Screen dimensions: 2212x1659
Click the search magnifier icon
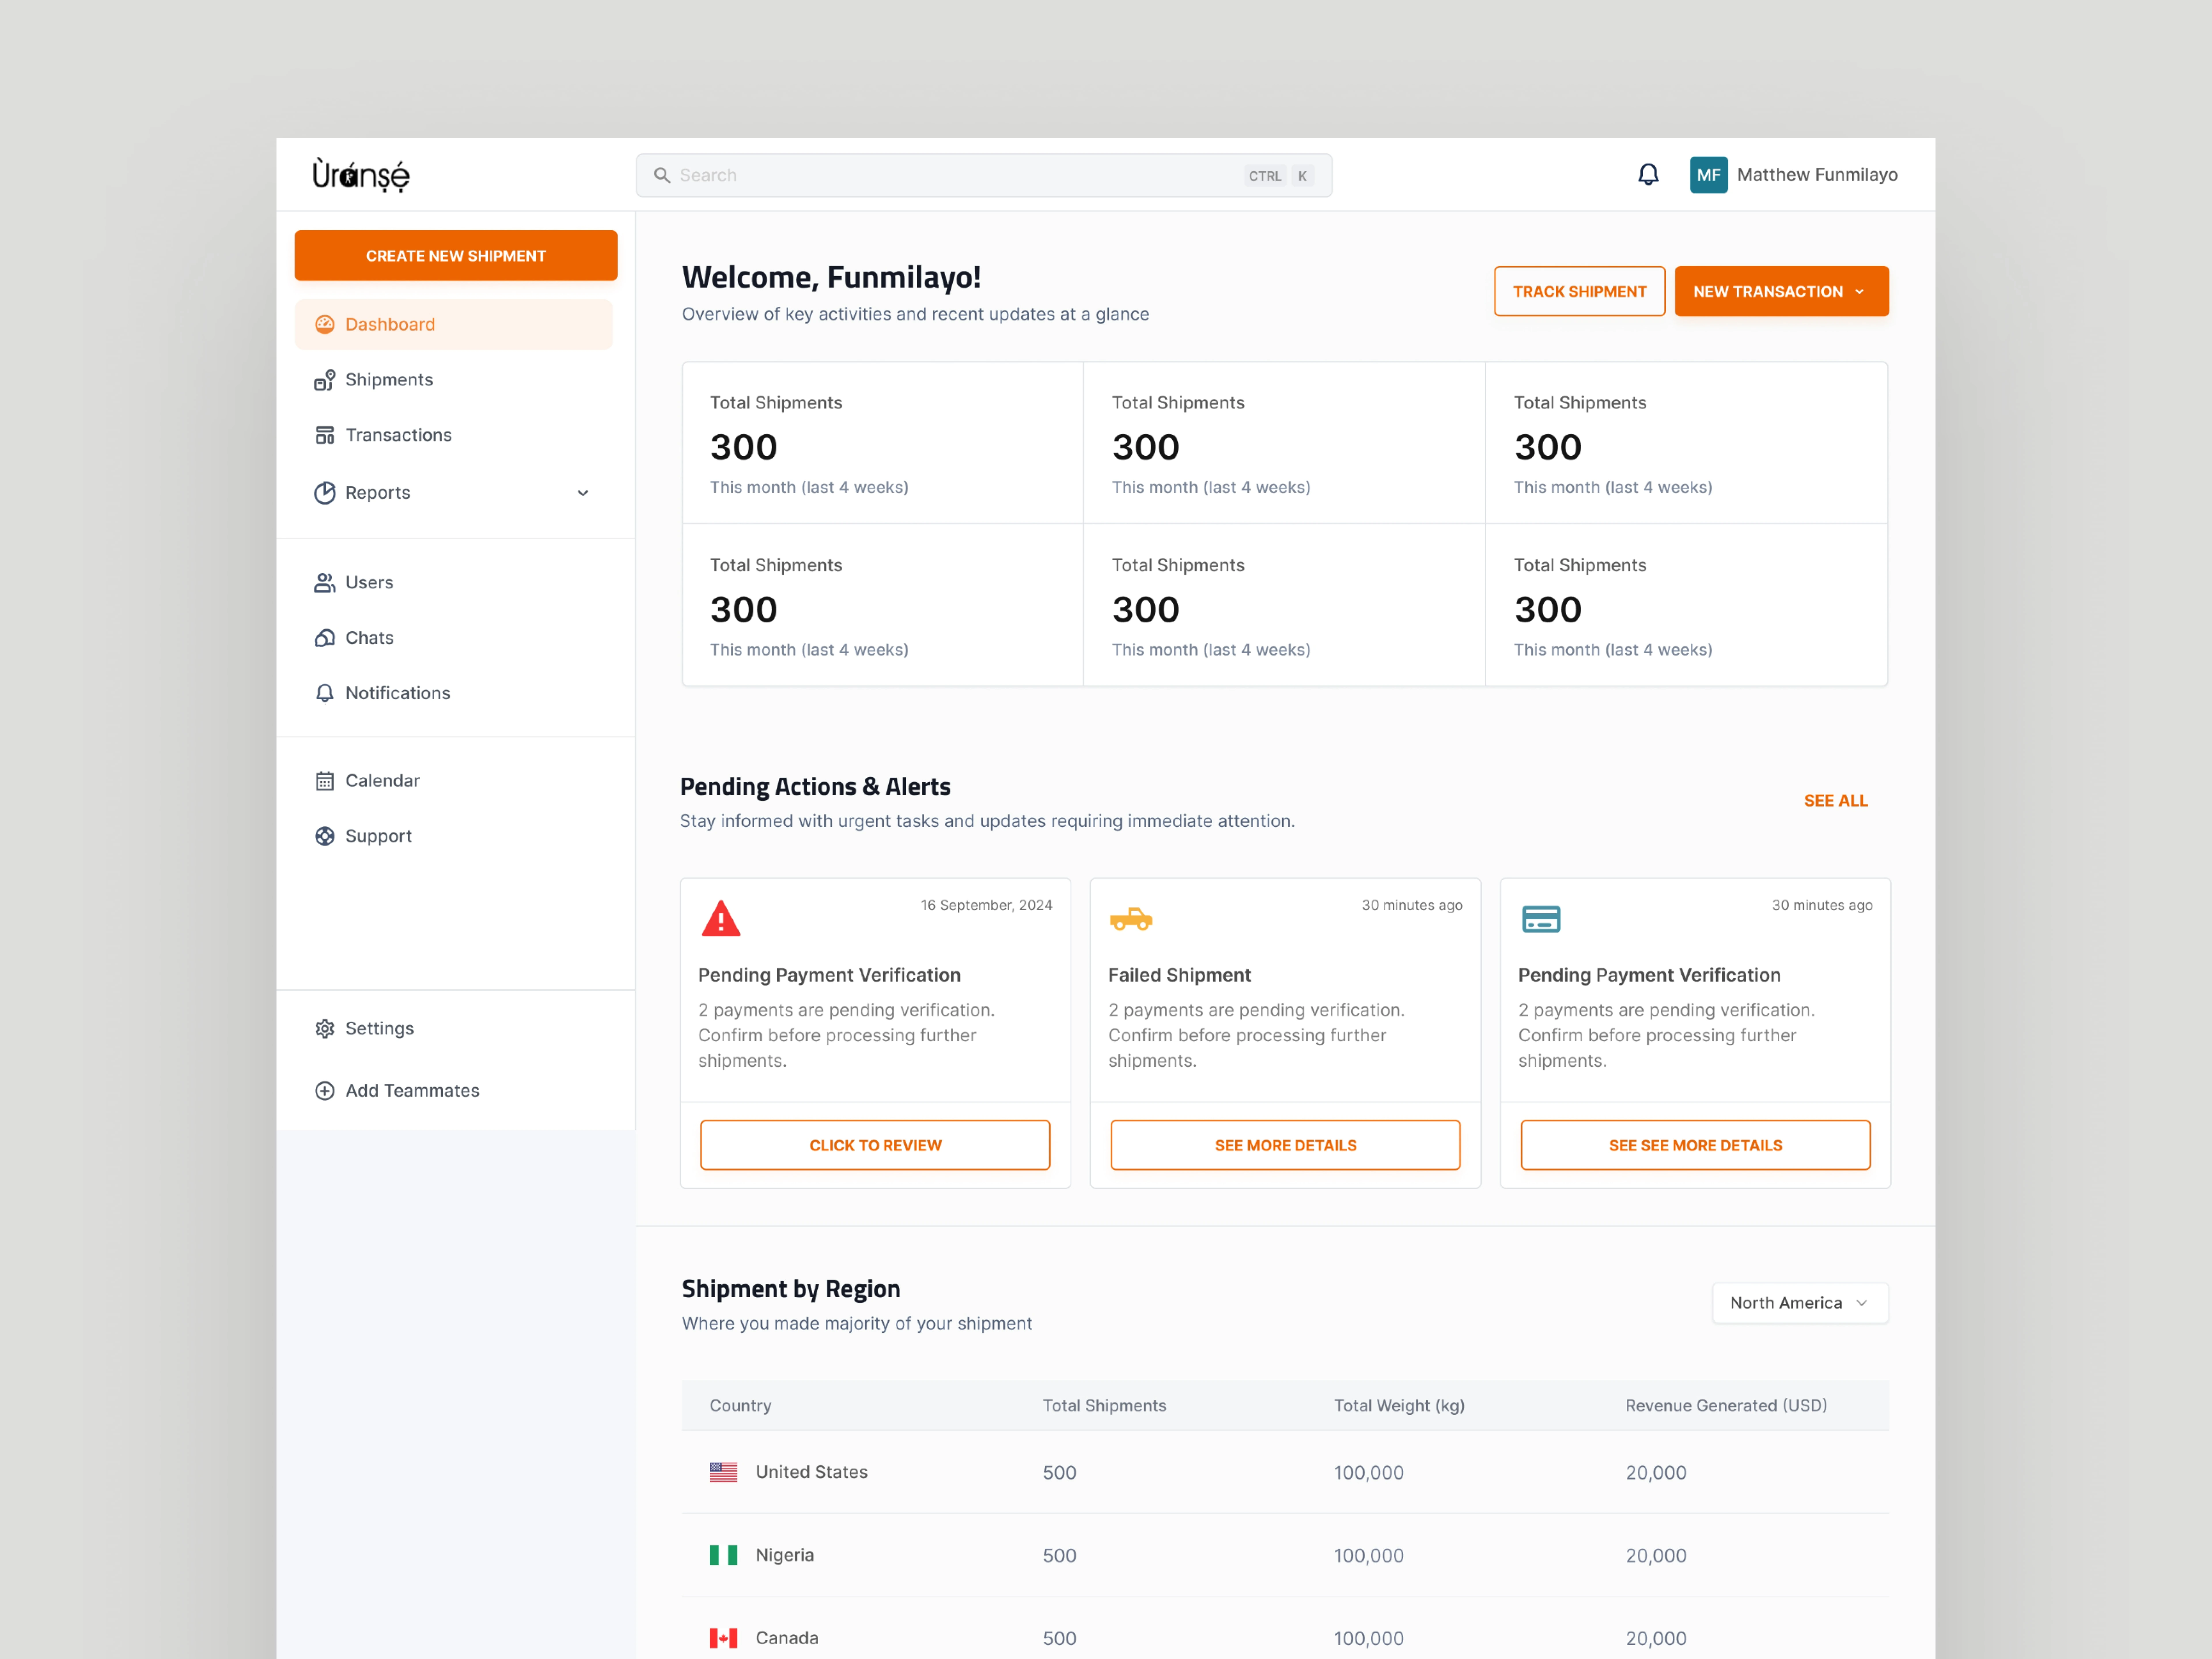pos(662,175)
